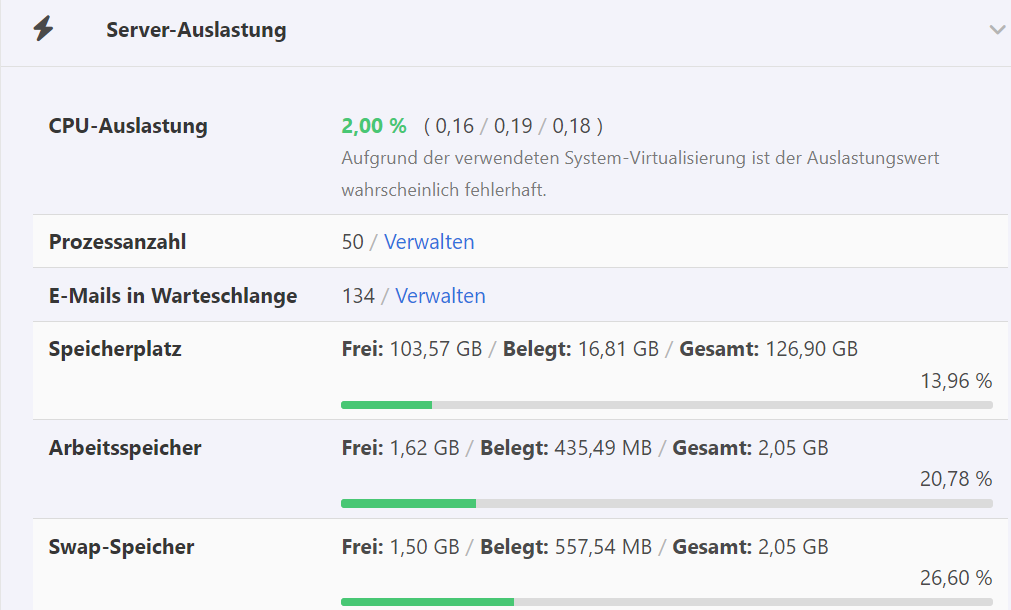Viewport: 1011px width, 610px height.
Task: Click the Speicherplatz usage progress bar
Action: tap(666, 405)
